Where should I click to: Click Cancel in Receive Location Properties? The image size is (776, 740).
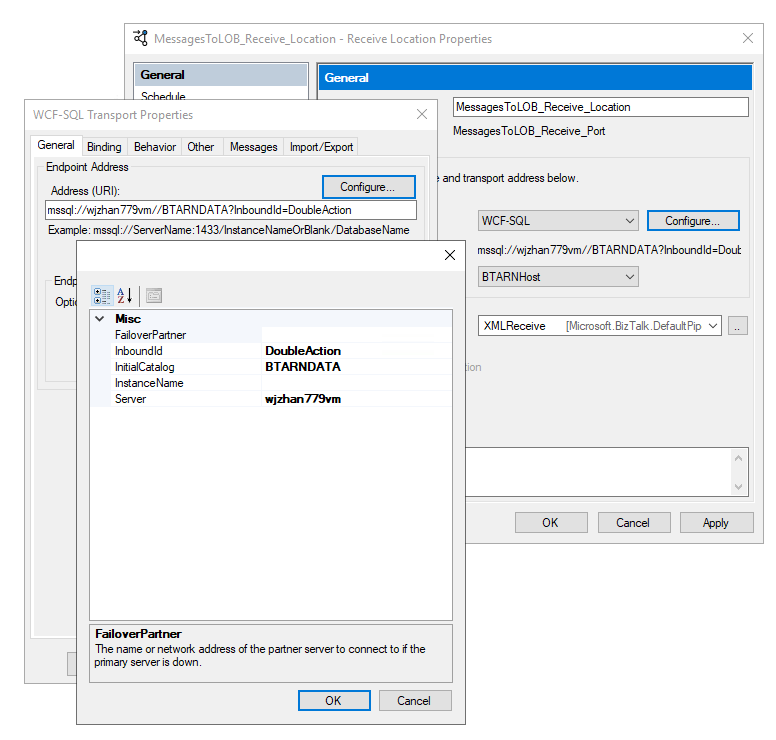tap(634, 523)
